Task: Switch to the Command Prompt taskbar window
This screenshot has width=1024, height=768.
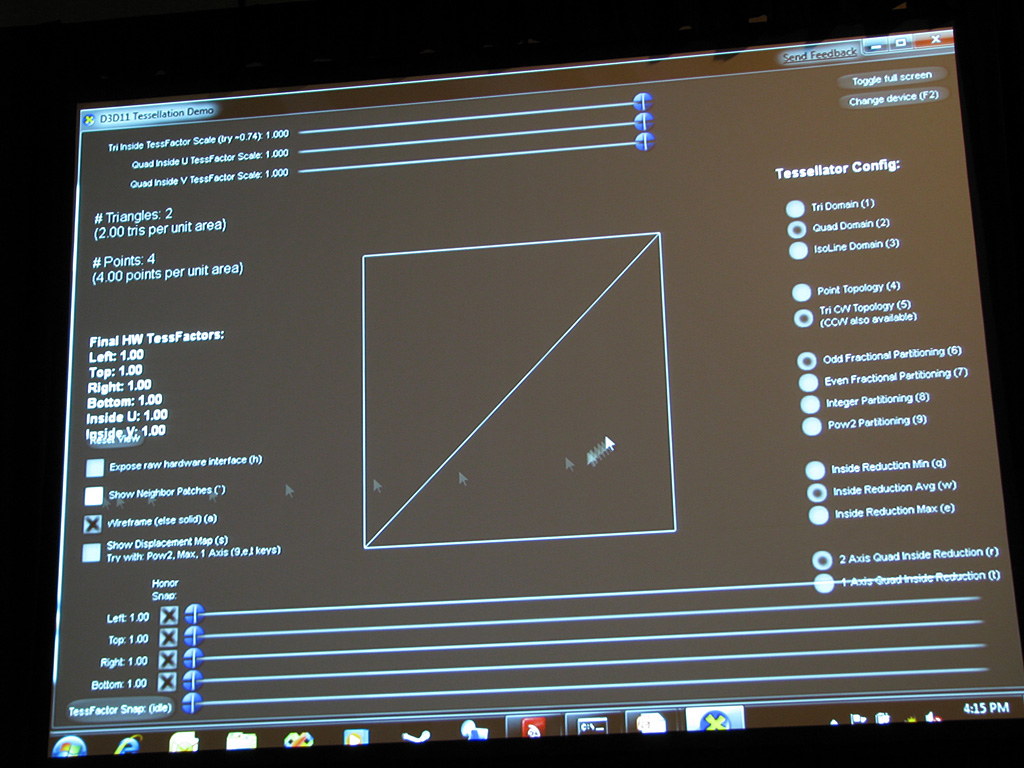Action: point(592,726)
